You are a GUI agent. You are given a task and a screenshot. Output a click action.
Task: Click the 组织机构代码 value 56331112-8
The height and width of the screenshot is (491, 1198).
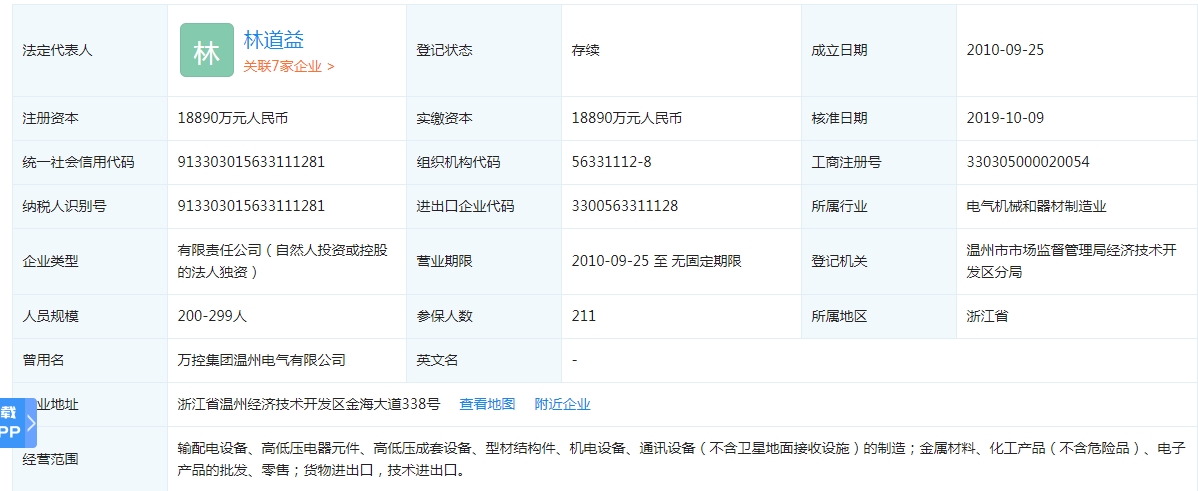[611, 162]
